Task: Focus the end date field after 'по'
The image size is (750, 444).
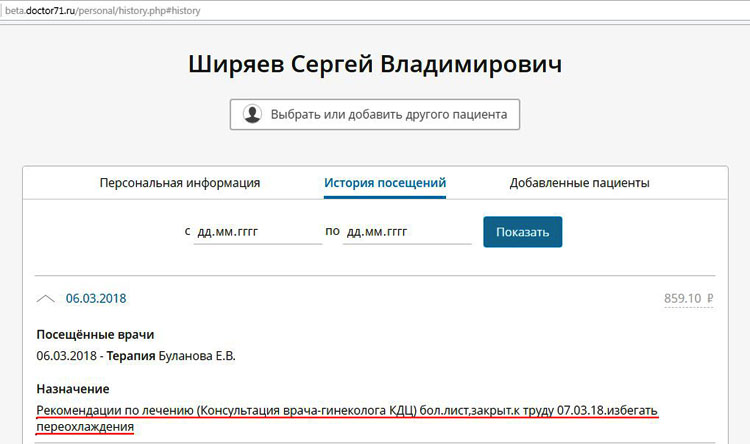Action: [x=407, y=232]
